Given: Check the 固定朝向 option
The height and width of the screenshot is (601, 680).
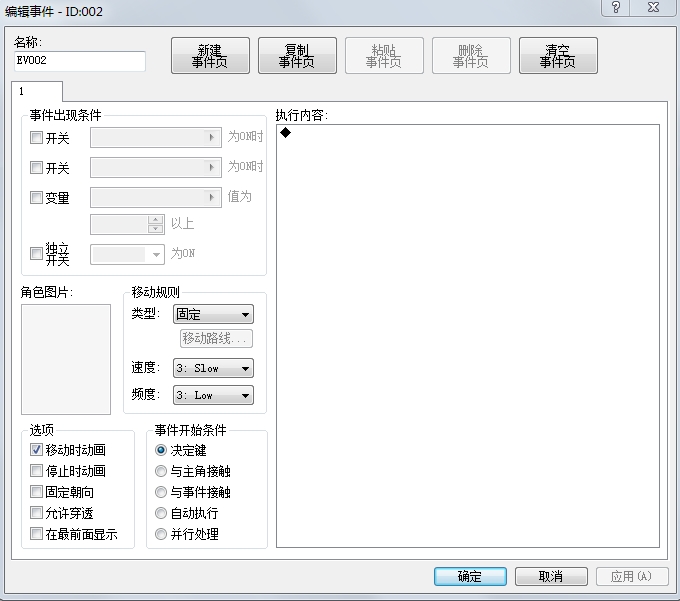Looking at the screenshot, I should 36,492.
